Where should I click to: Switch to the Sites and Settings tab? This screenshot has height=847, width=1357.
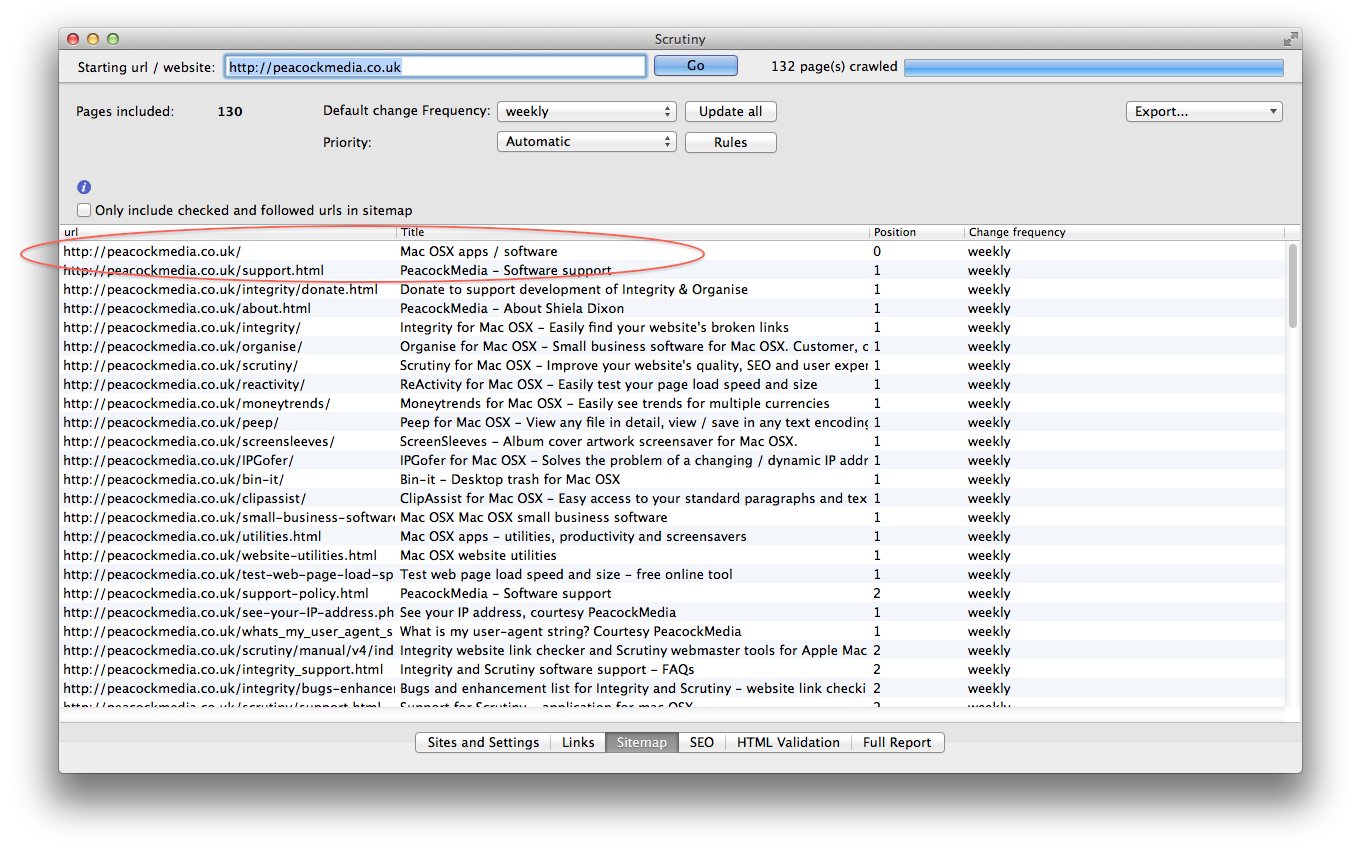[483, 742]
